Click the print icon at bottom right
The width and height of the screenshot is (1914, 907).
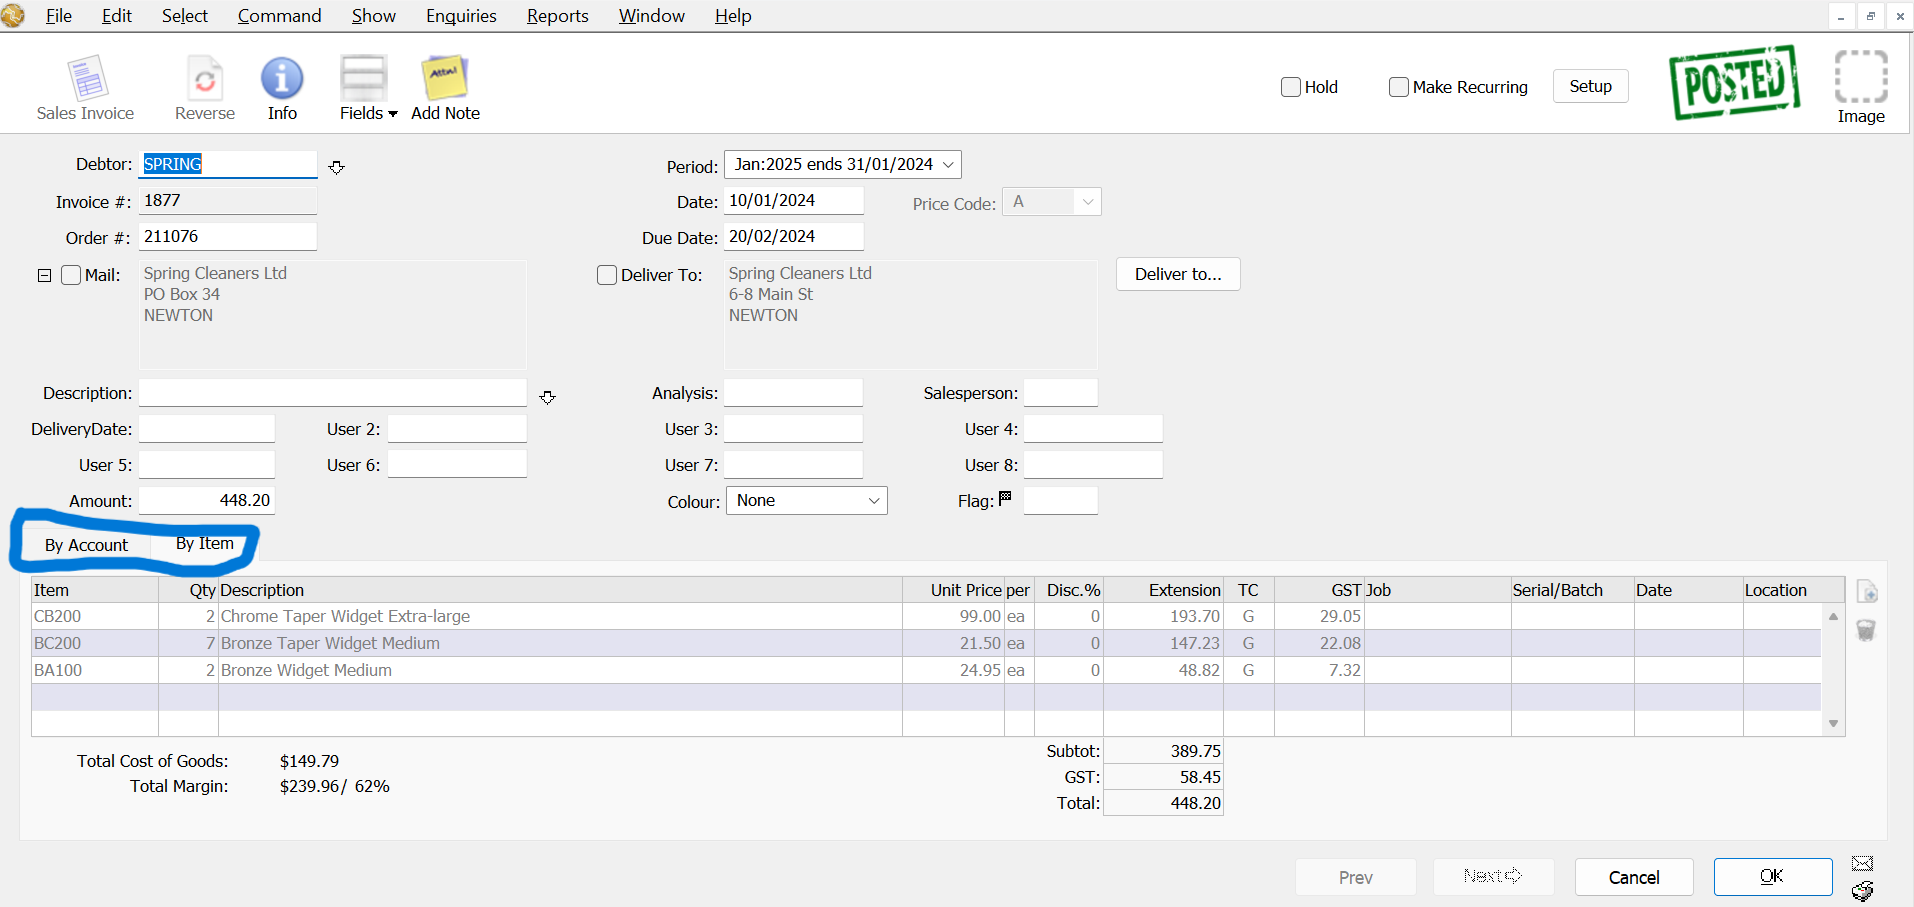point(1862,891)
